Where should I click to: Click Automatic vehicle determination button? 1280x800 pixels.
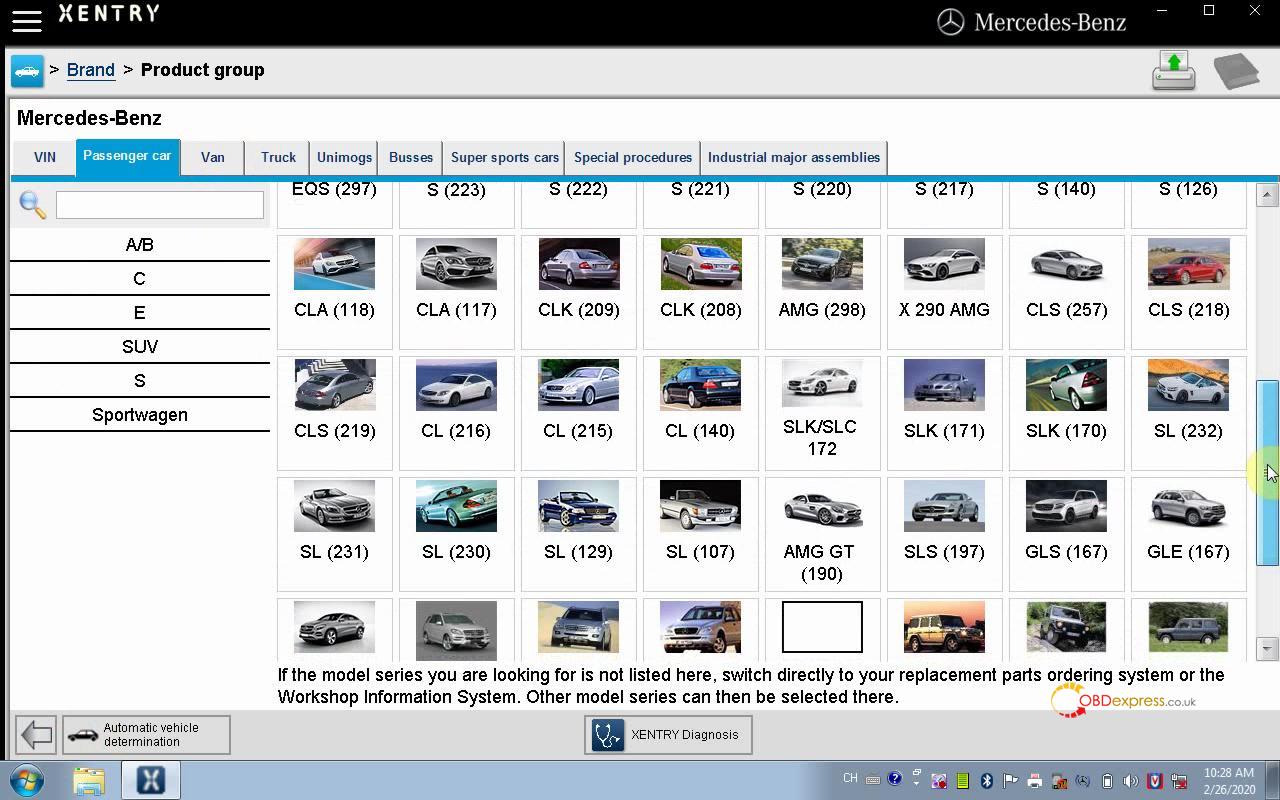146,735
